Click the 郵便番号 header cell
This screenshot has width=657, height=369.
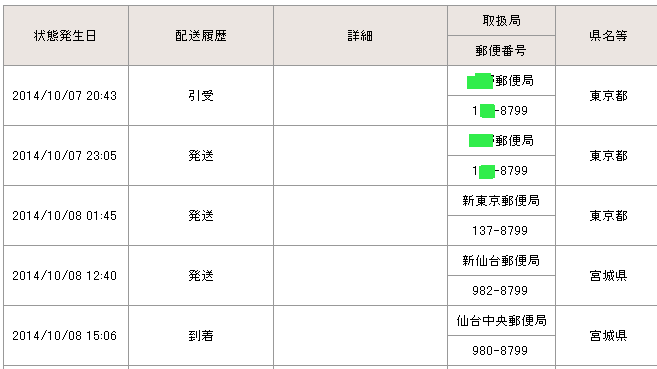tap(501, 51)
